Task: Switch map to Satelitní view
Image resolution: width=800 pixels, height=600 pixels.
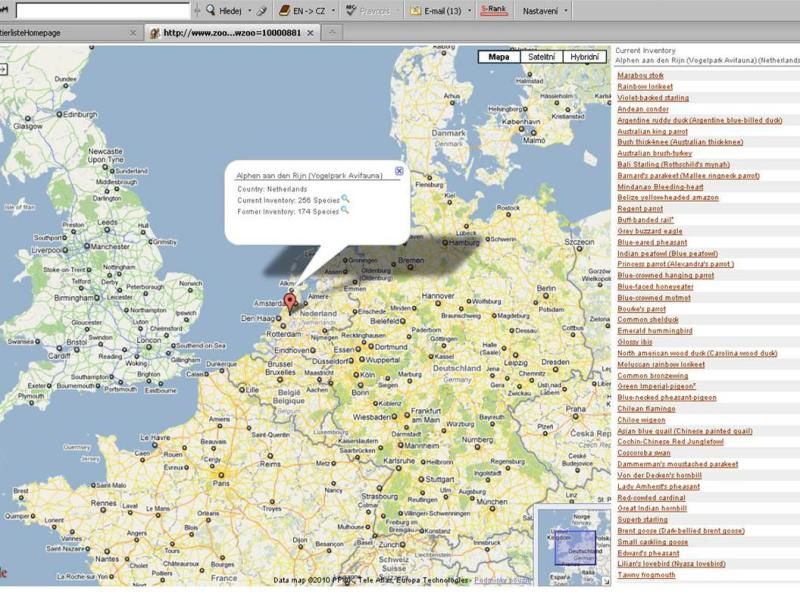Action: click(x=541, y=57)
